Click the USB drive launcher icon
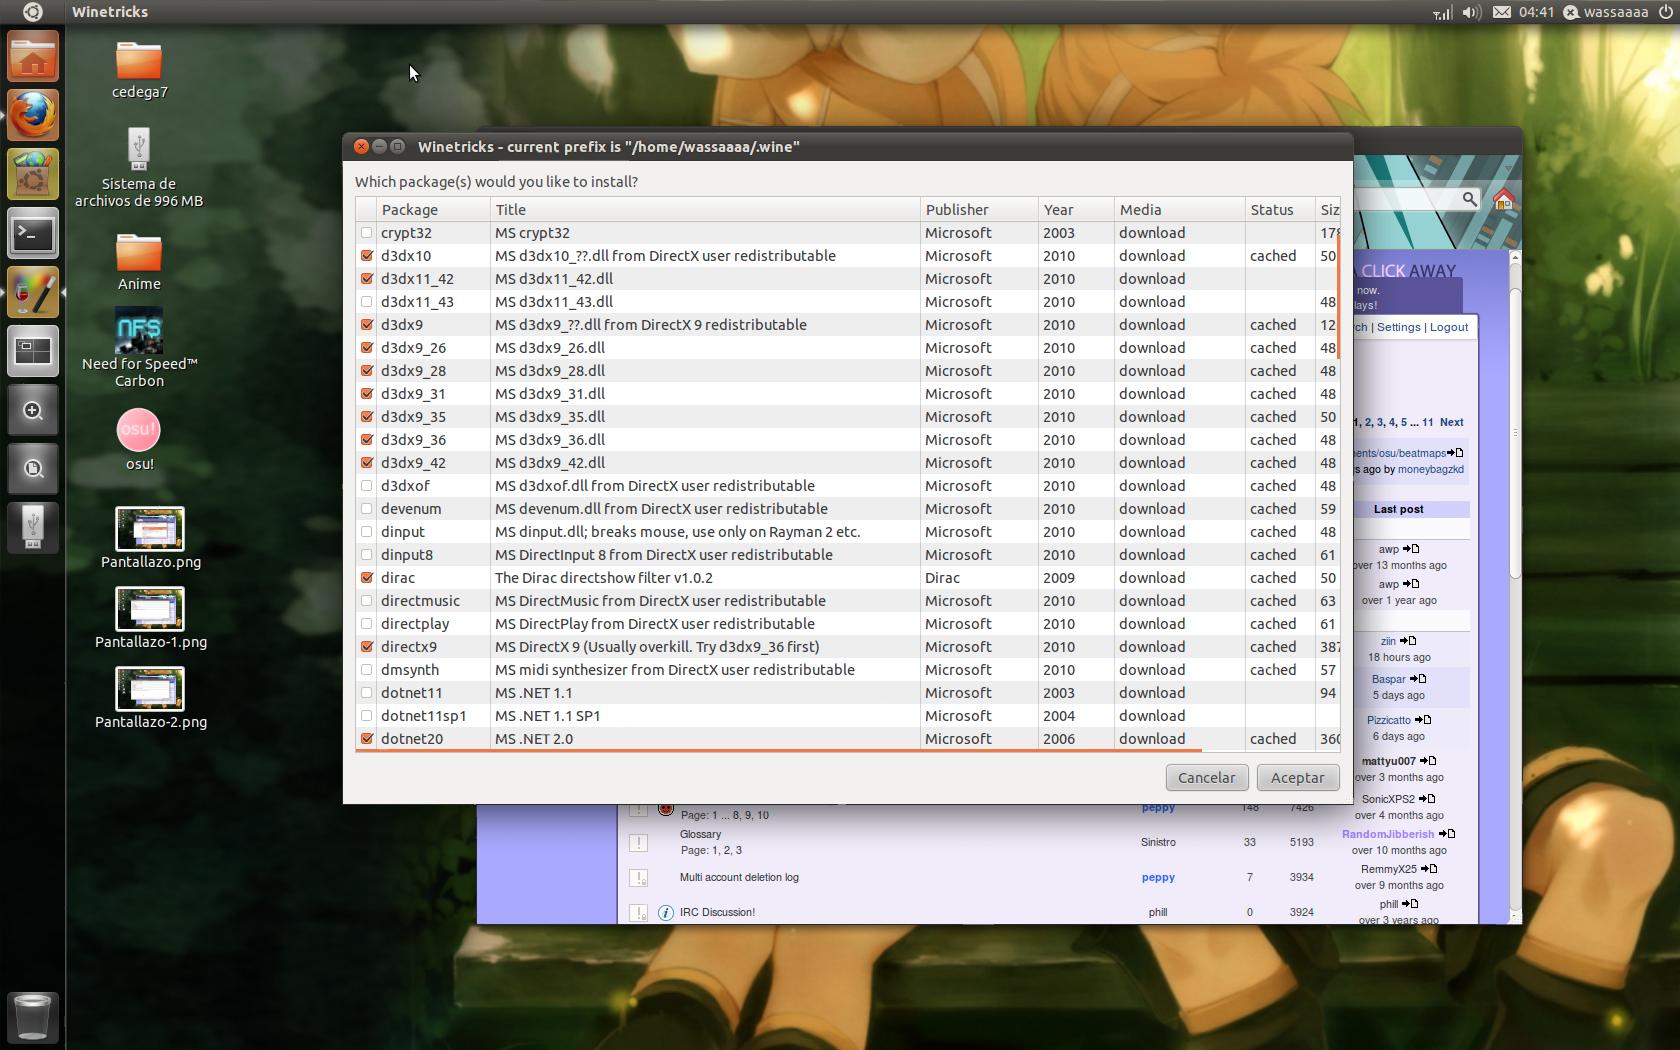1680x1050 pixels. pyautogui.click(x=33, y=526)
